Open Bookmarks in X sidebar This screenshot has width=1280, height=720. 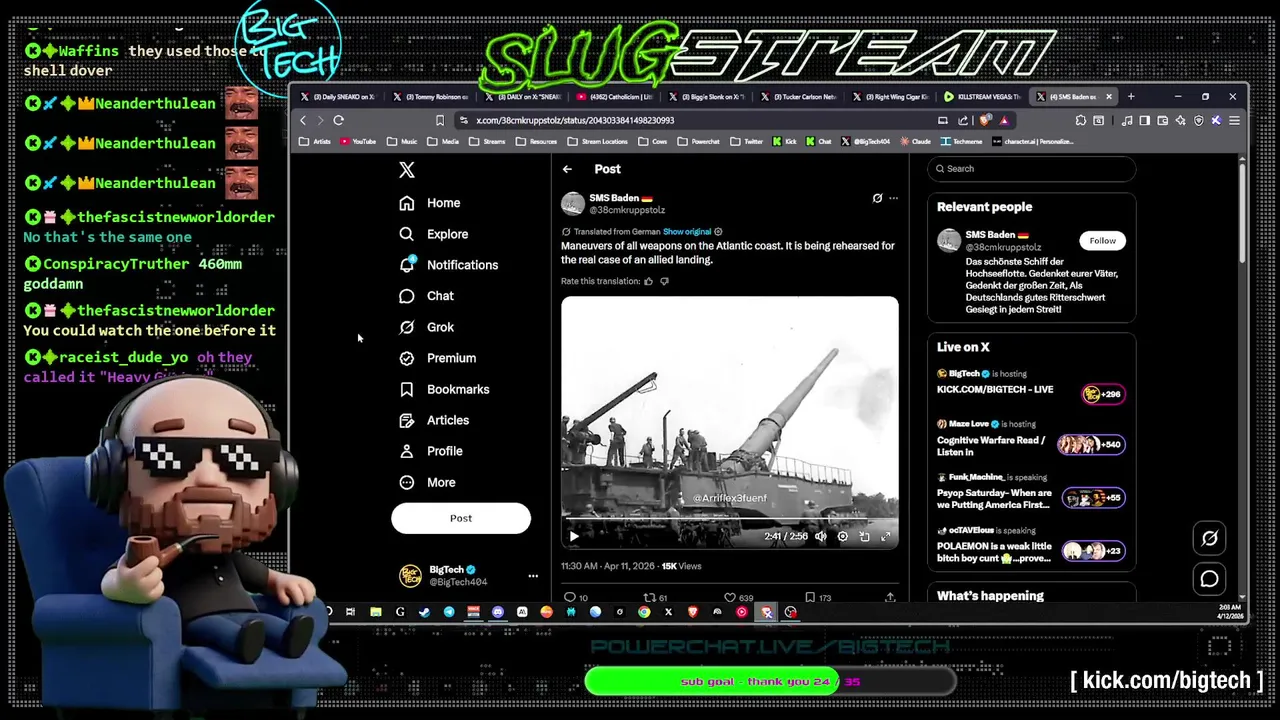click(444, 389)
